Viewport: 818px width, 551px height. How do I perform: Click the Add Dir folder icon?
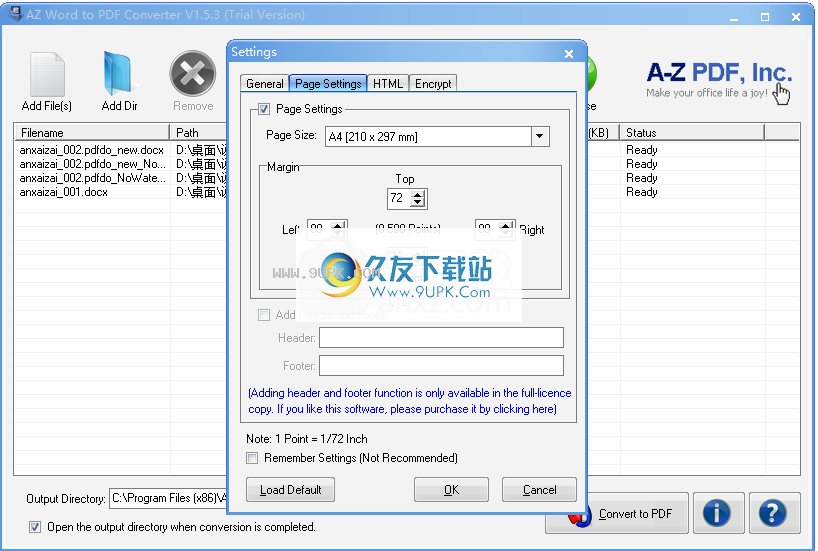(x=119, y=74)
